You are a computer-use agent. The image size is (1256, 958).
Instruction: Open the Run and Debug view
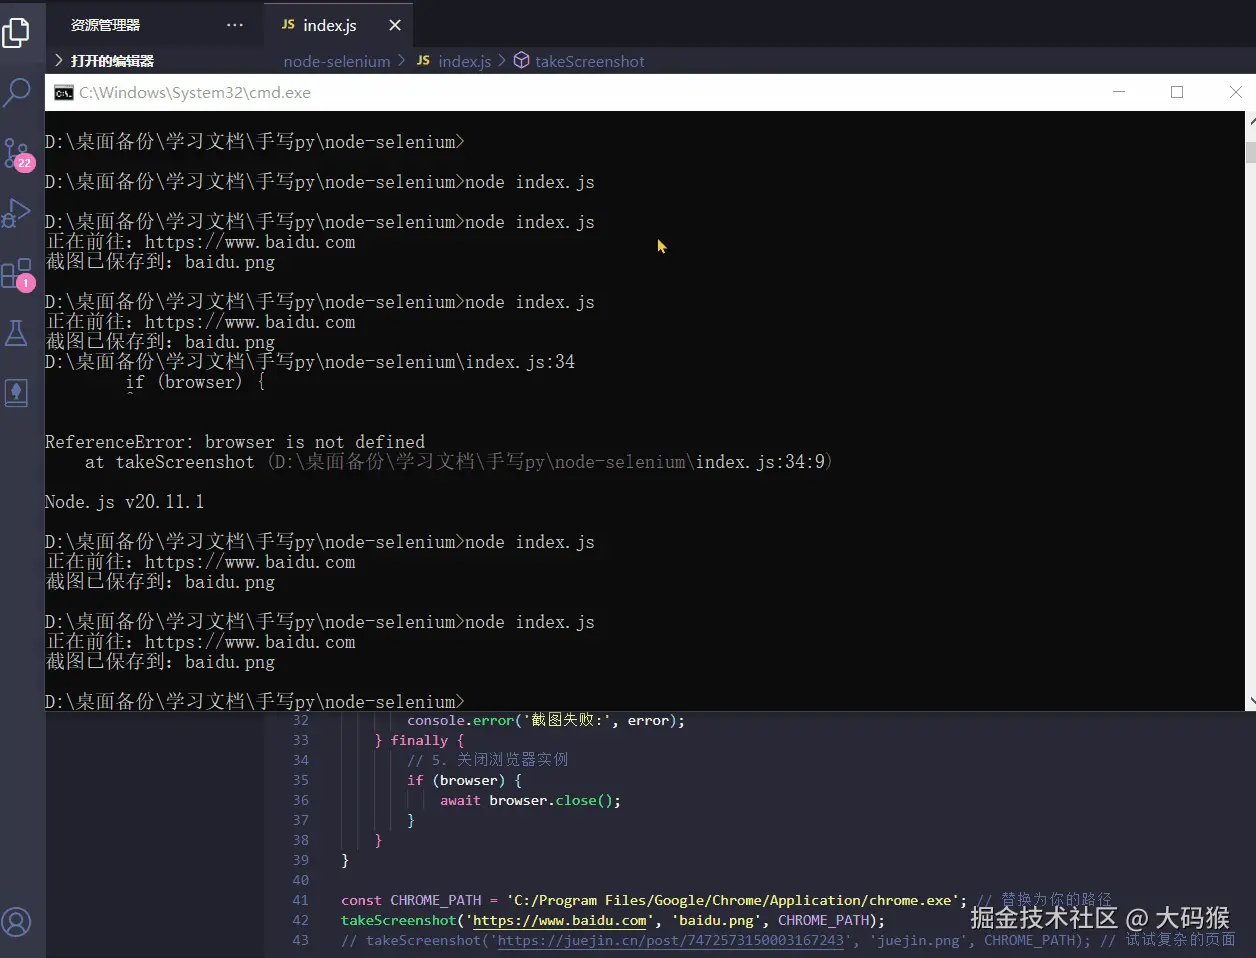click(16, 213)
